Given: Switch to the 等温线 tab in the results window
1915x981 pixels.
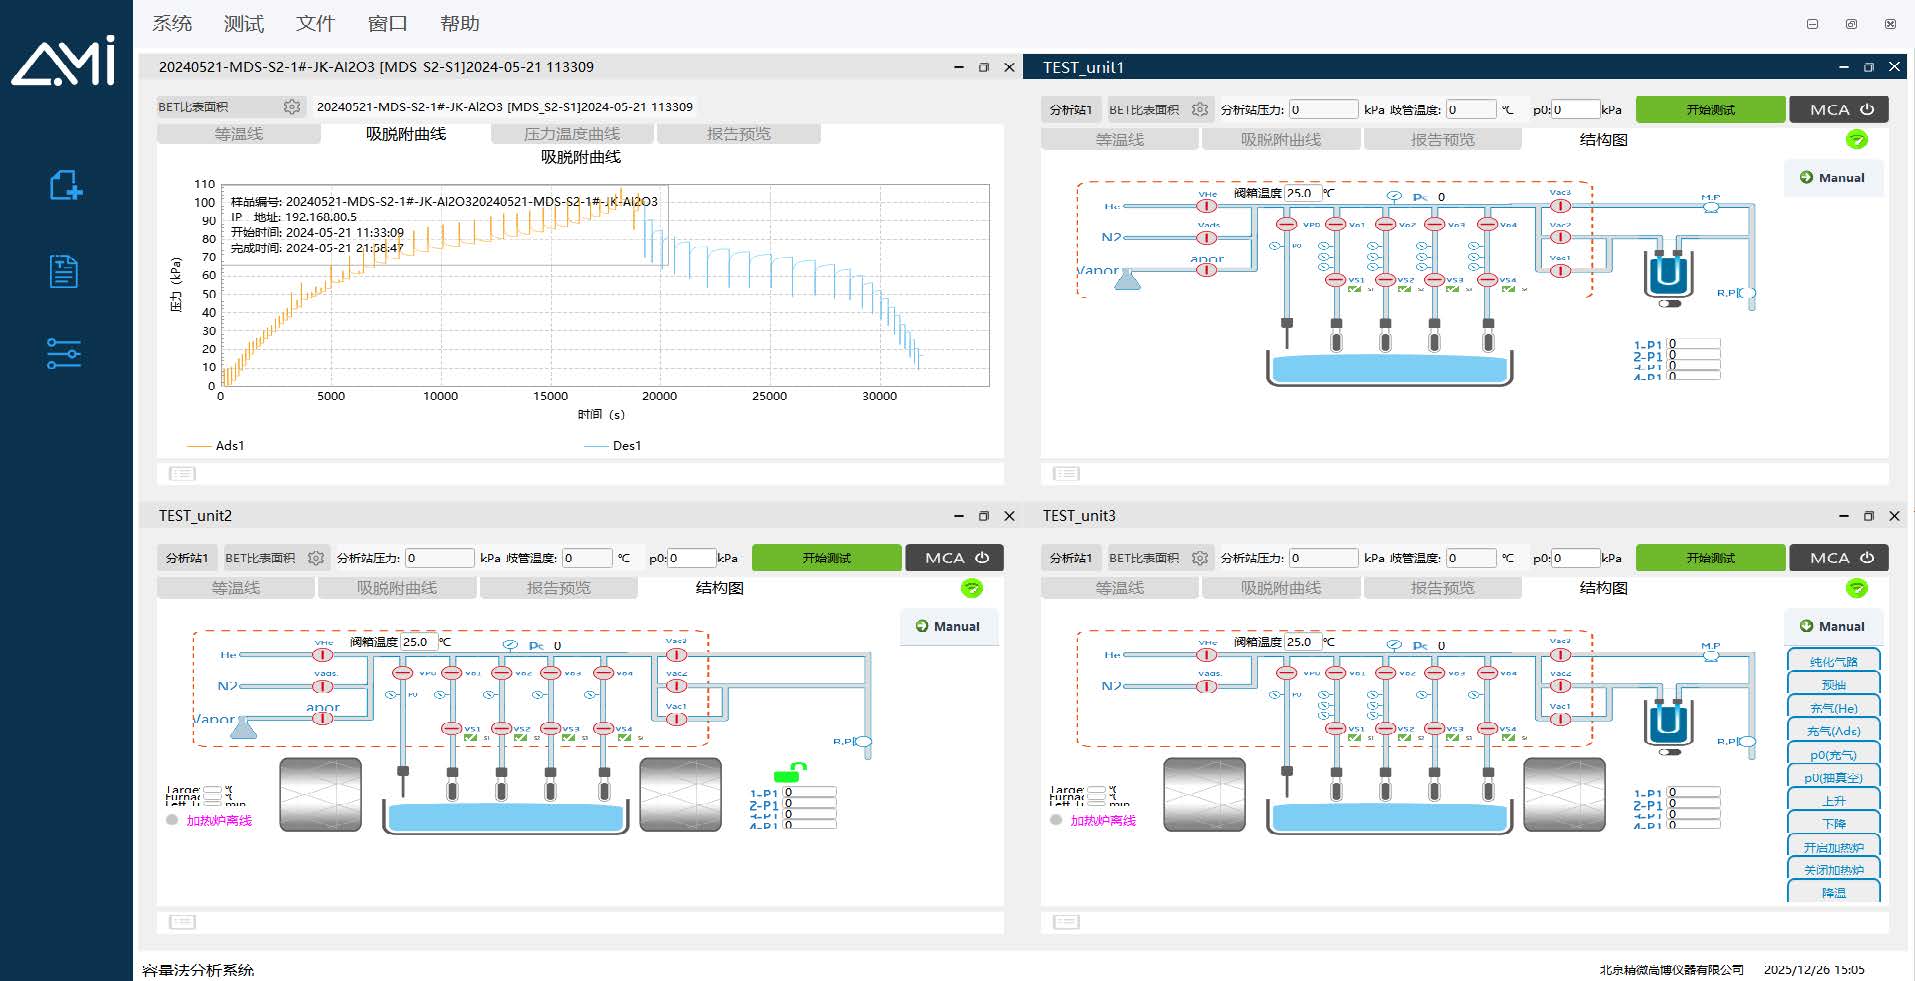Looking at the screenshot, I should click(x=238, y=134).
